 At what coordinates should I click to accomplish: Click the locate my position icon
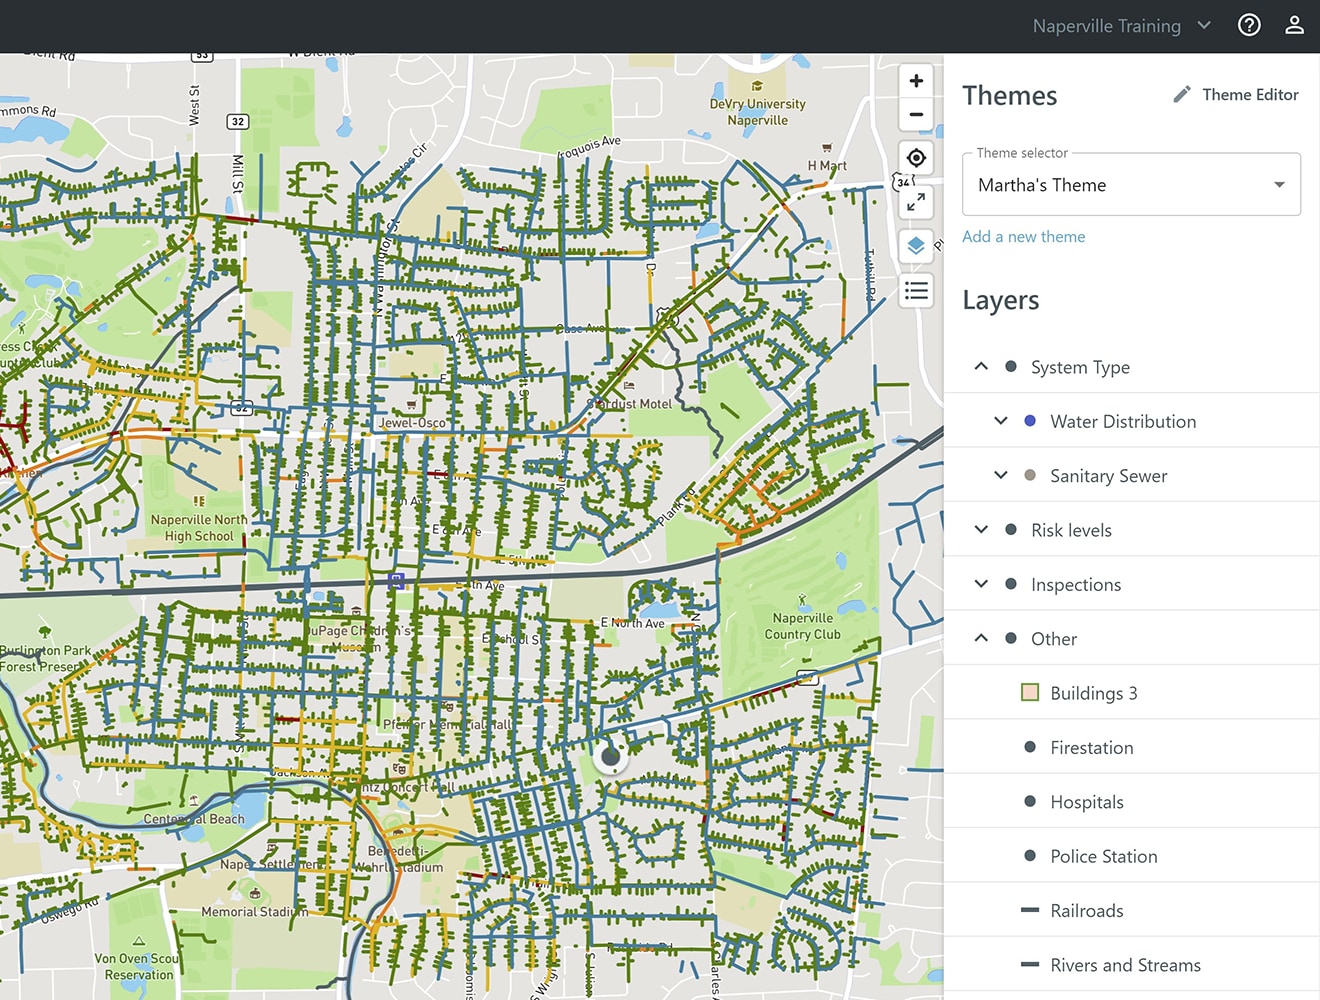pyautogui.click(x=915, y=158)
